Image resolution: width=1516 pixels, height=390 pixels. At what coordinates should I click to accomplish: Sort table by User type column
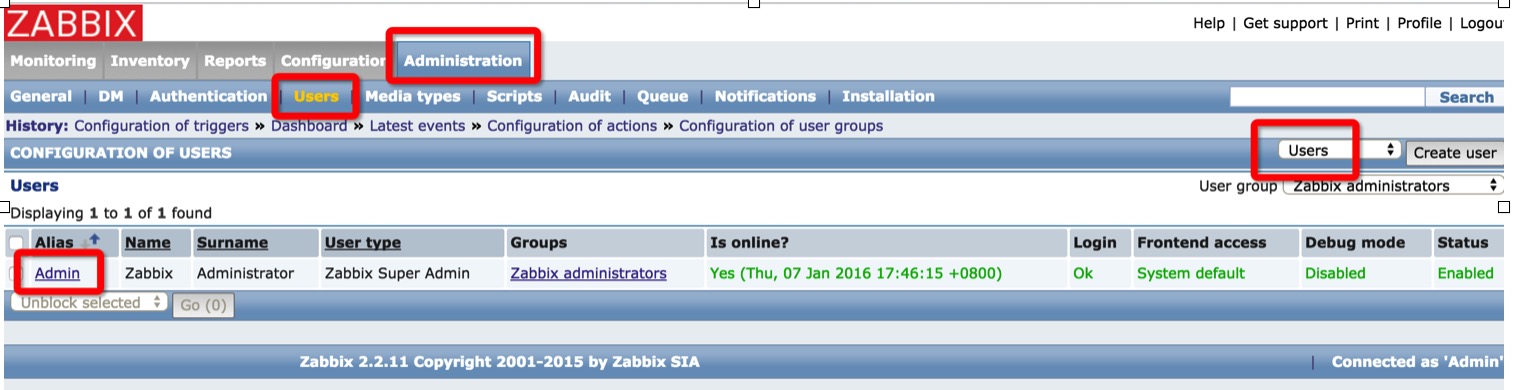click(363, 243)
